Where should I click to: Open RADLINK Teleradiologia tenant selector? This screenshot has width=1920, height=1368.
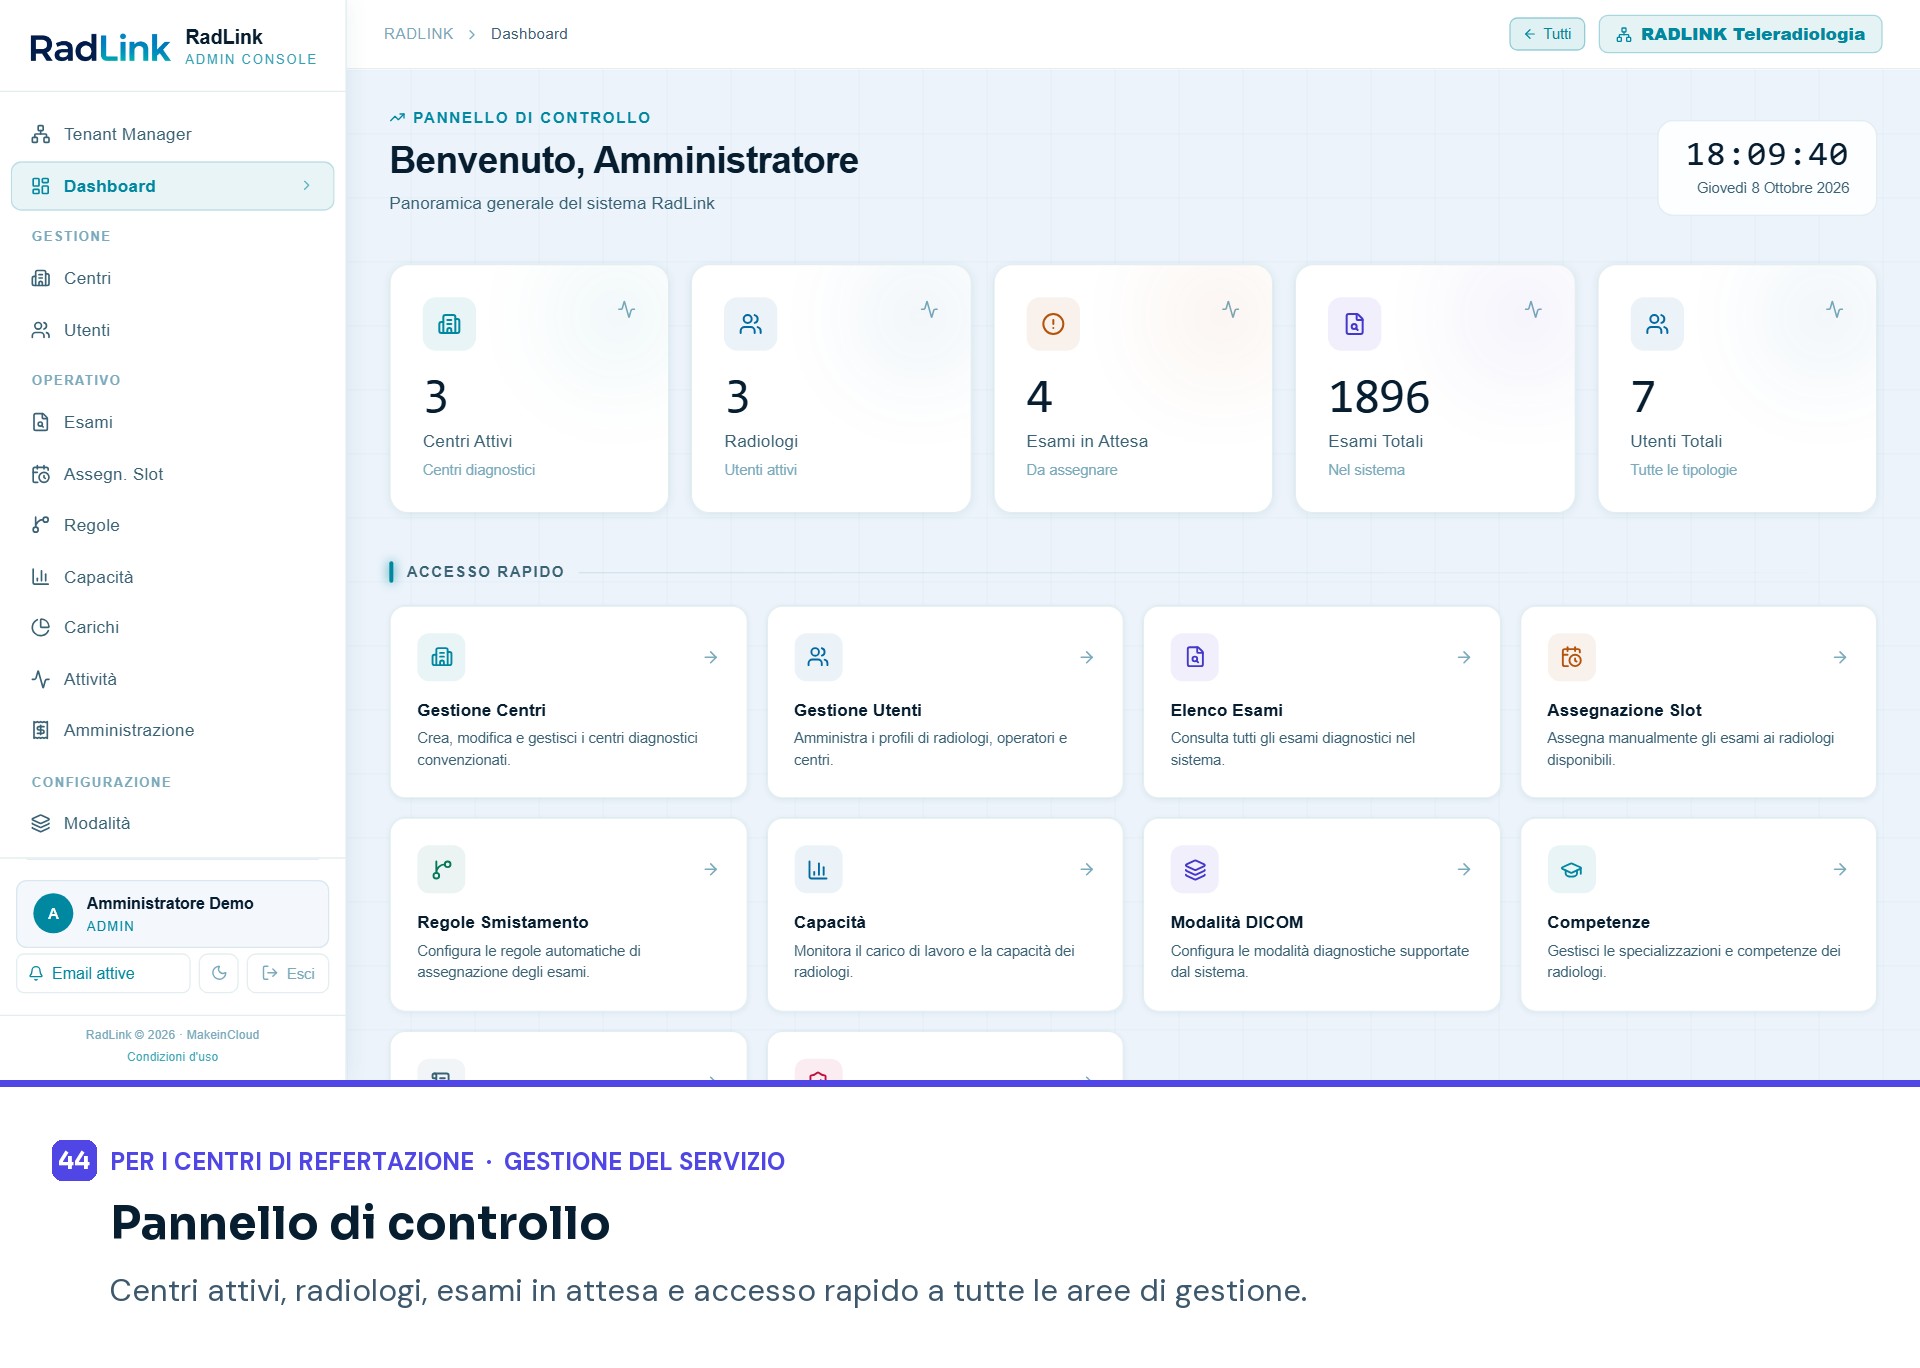point(1740,34)
